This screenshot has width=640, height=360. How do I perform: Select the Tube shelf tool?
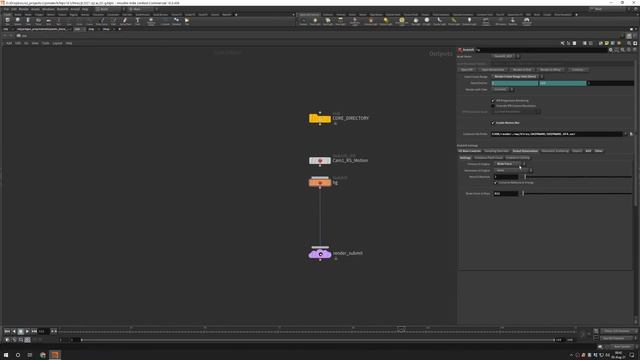click(x=28, y=21)
